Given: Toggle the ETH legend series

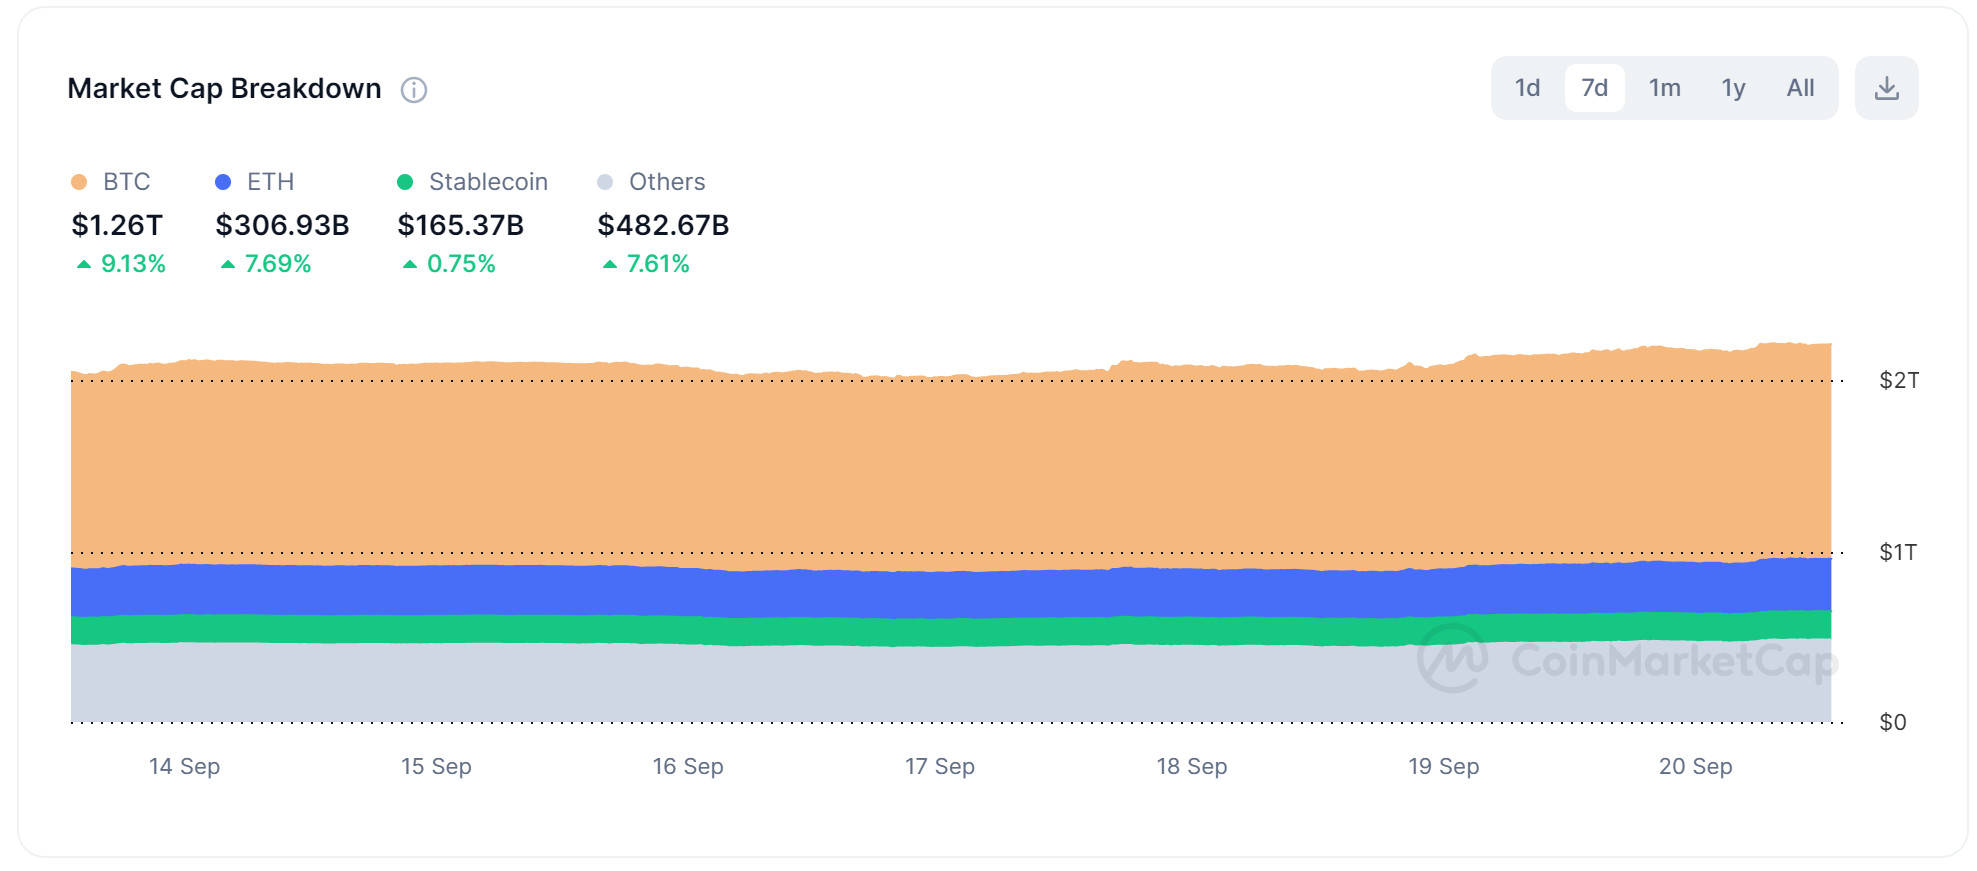Looking at the screenshot, I should pyautogui.click(x=255, y=182).
